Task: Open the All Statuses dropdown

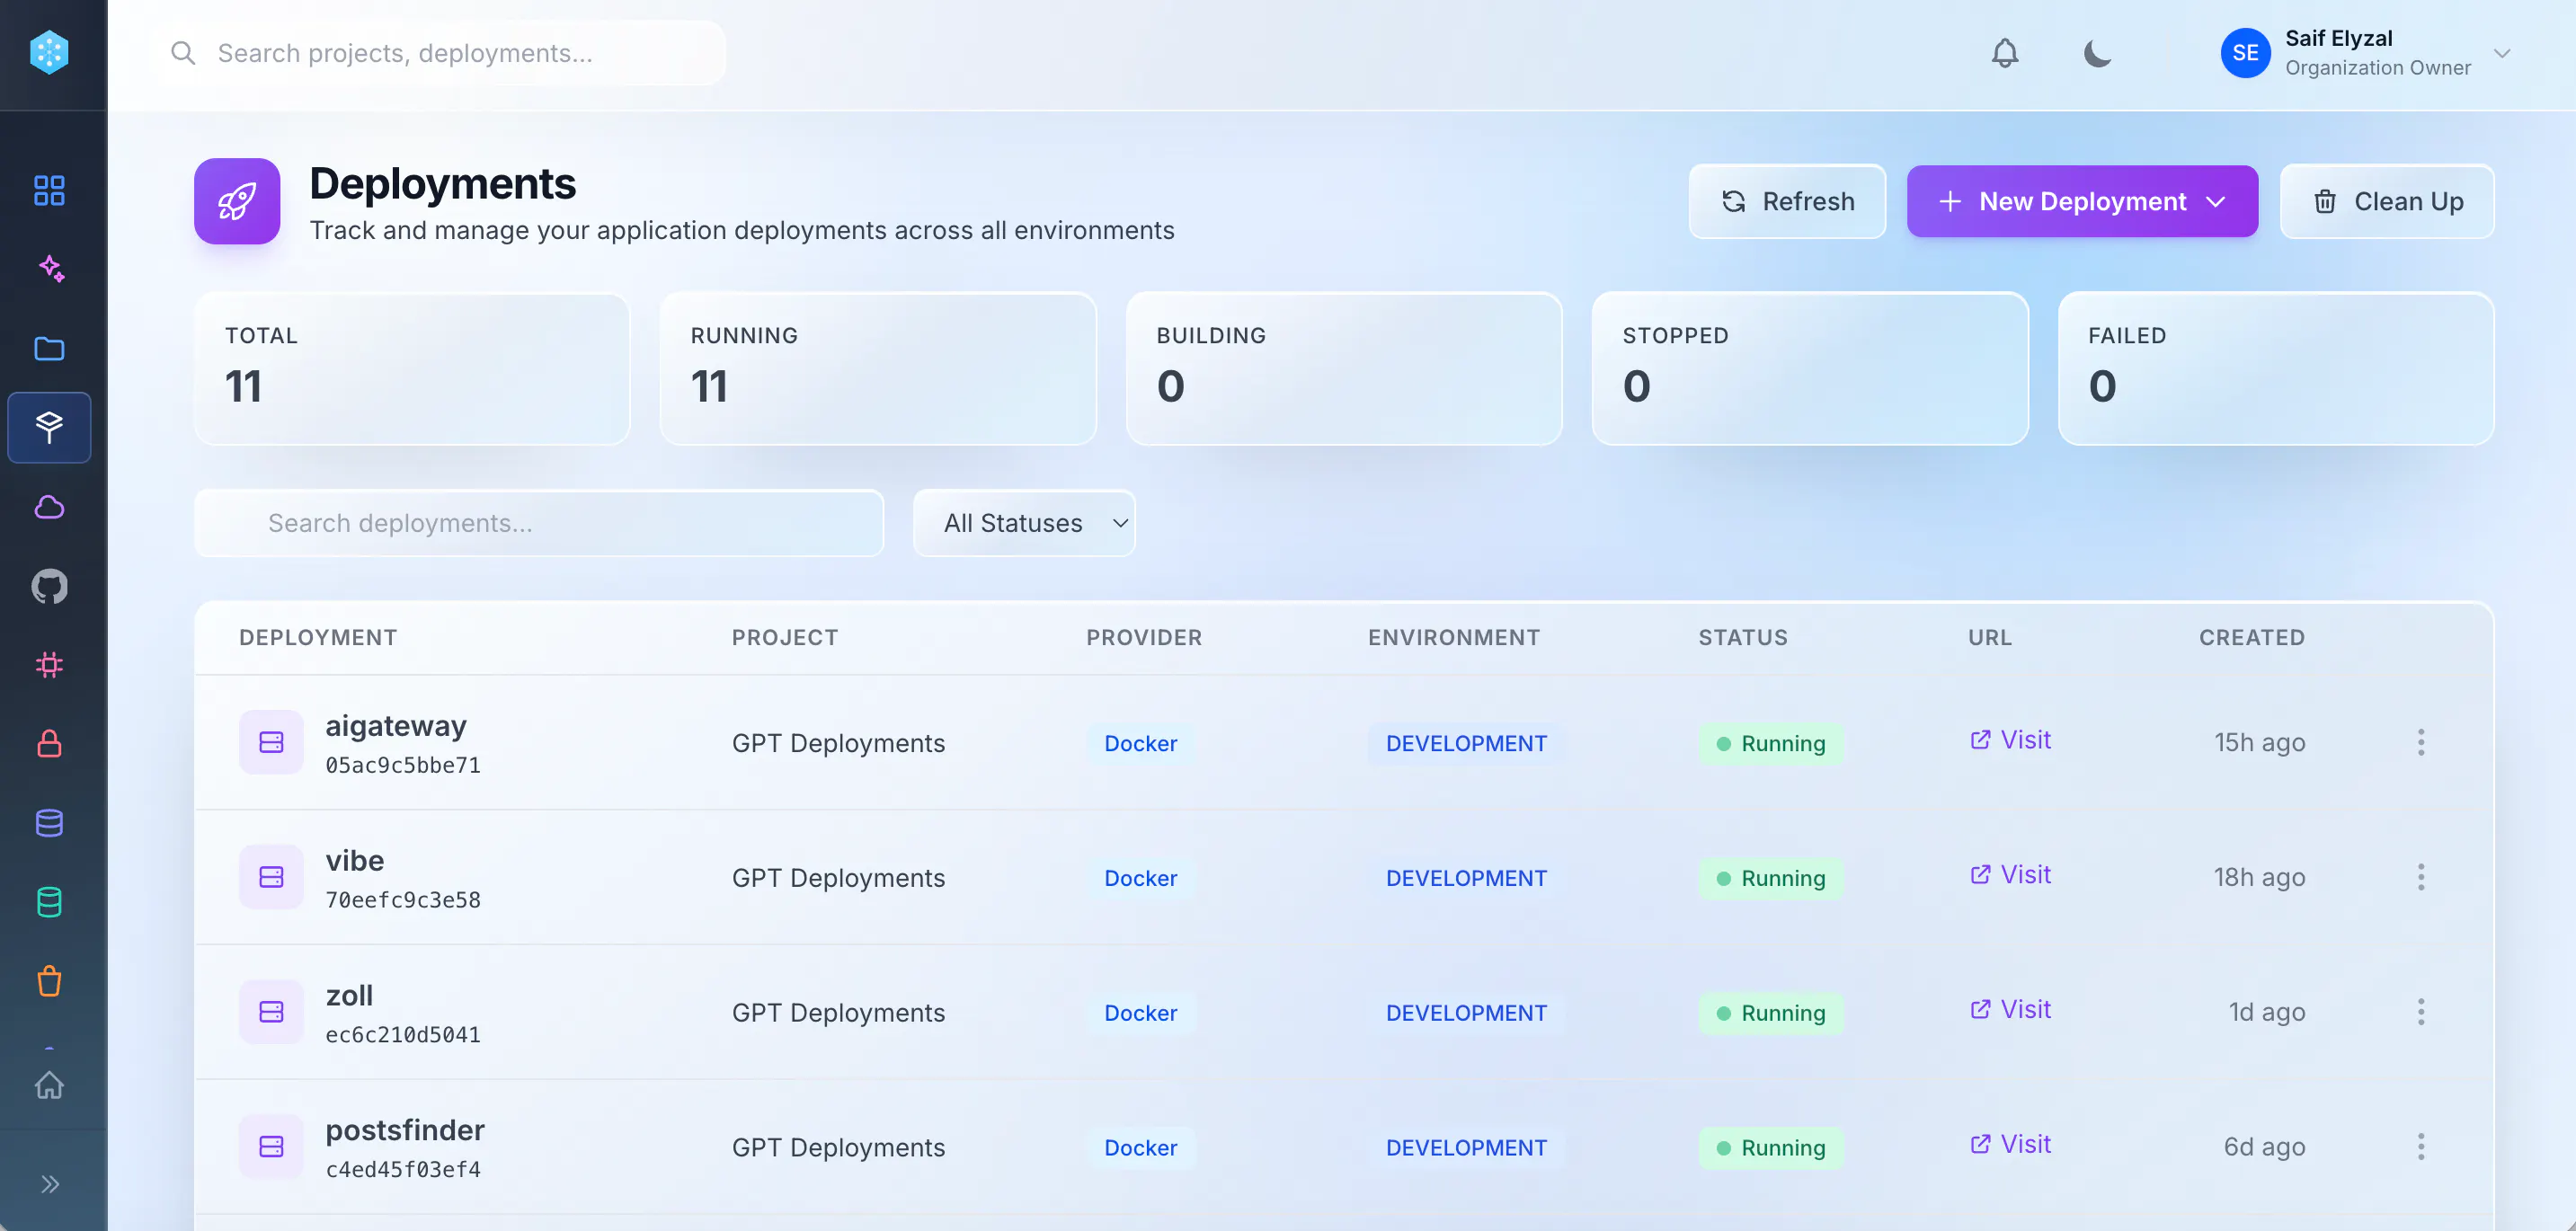Action: pyautogui.click(x=1024, y=523)
